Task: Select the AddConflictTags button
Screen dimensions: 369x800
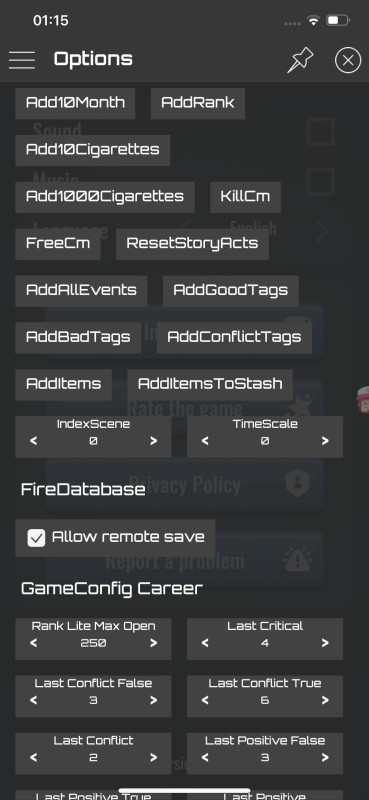Action: pyautogui.click(x=234, y=338)
